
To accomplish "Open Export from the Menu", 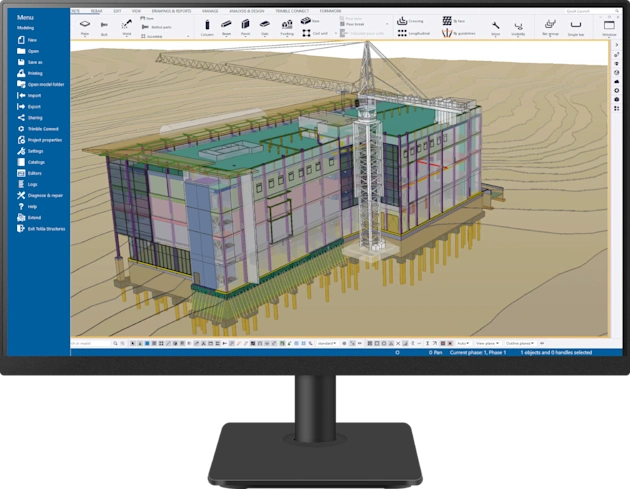I will coord(29,106).
